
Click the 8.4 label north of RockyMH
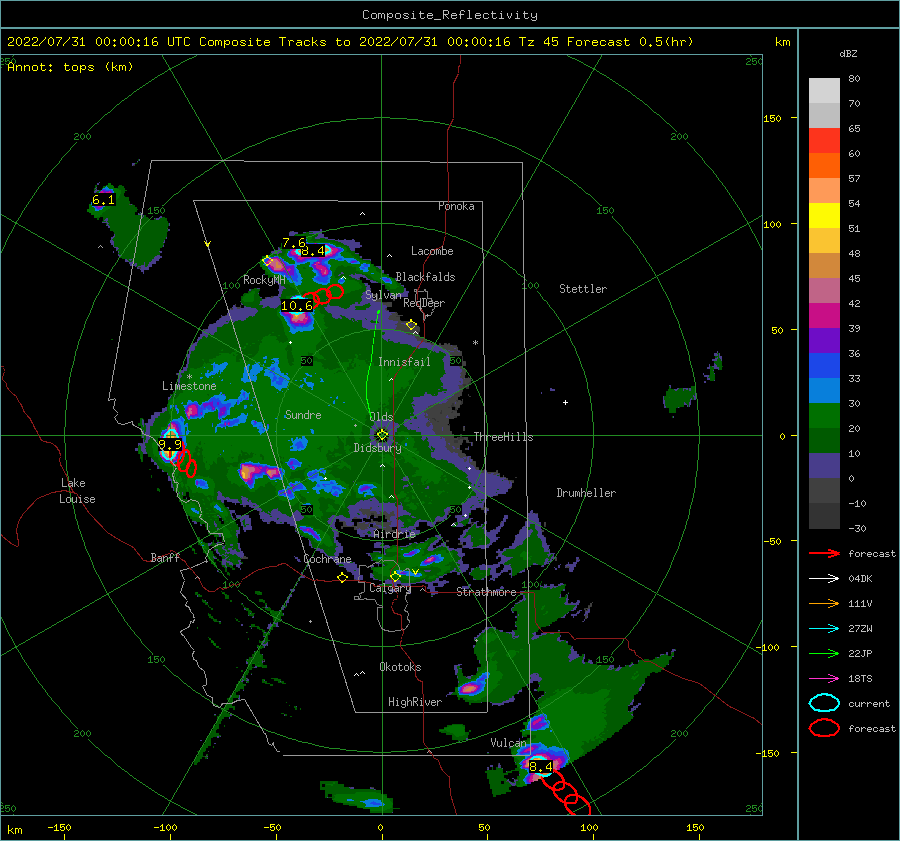click(x=313, y=250)
